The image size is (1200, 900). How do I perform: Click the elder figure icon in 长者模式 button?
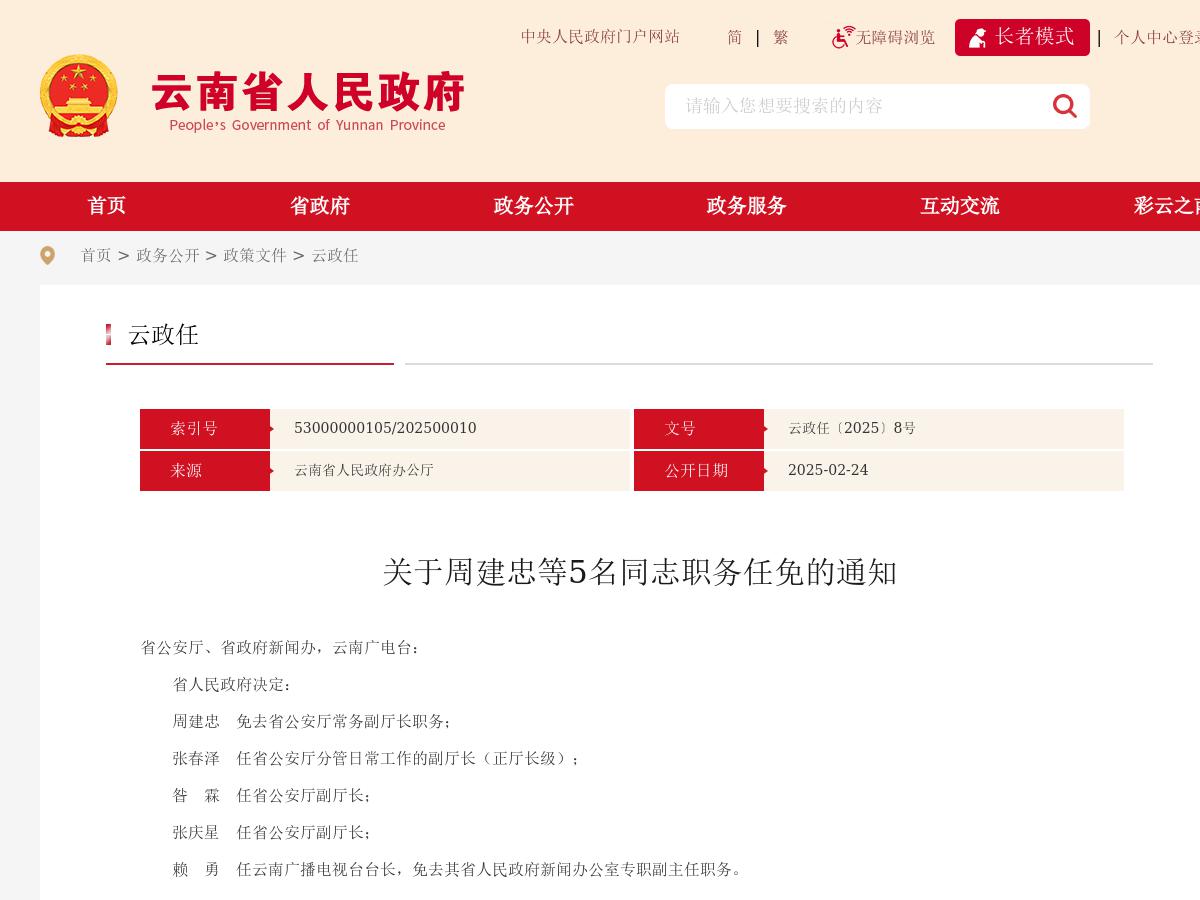pyautogui.click(x=978, y=37)
